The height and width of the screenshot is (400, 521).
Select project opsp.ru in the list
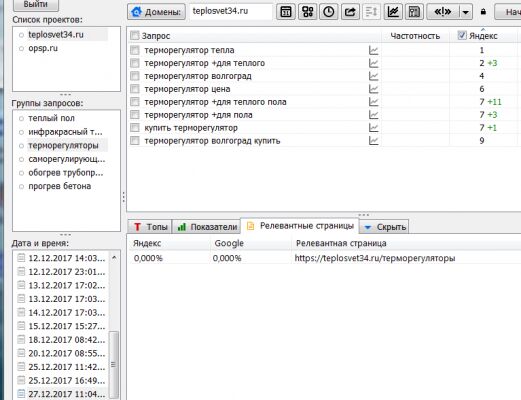43,48
